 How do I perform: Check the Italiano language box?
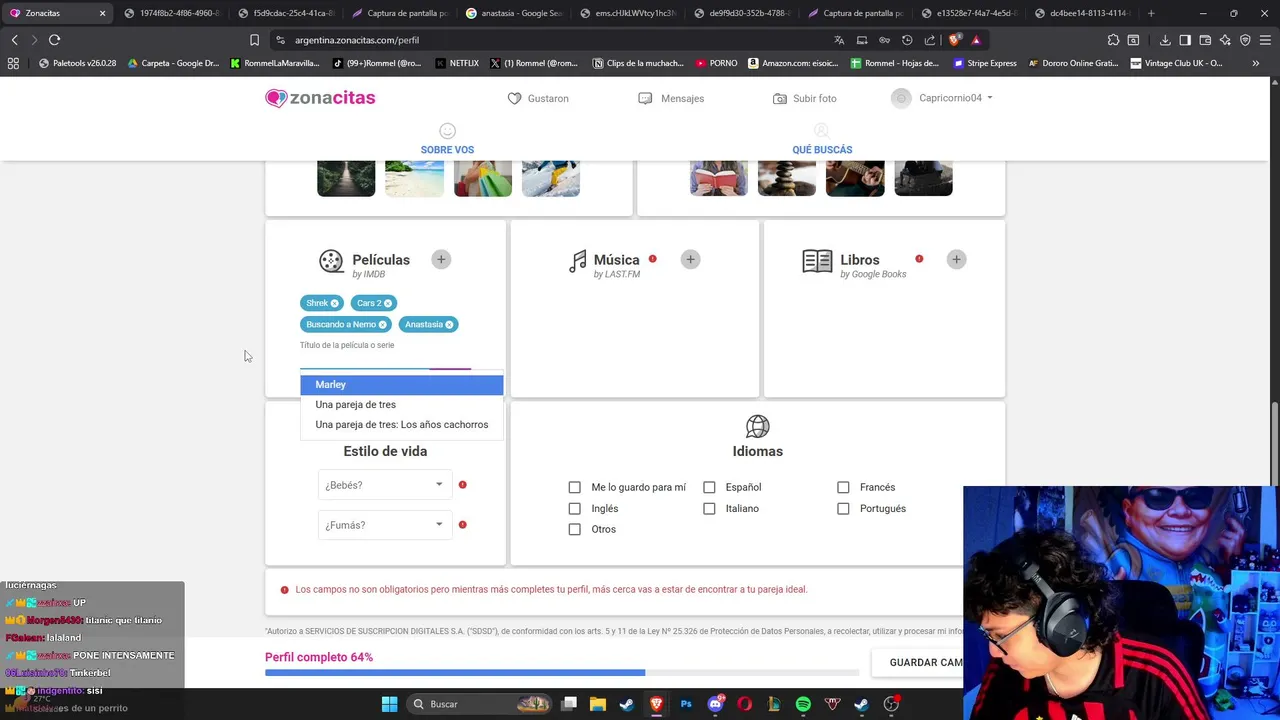pyautogui.click(x=709, y=508)
